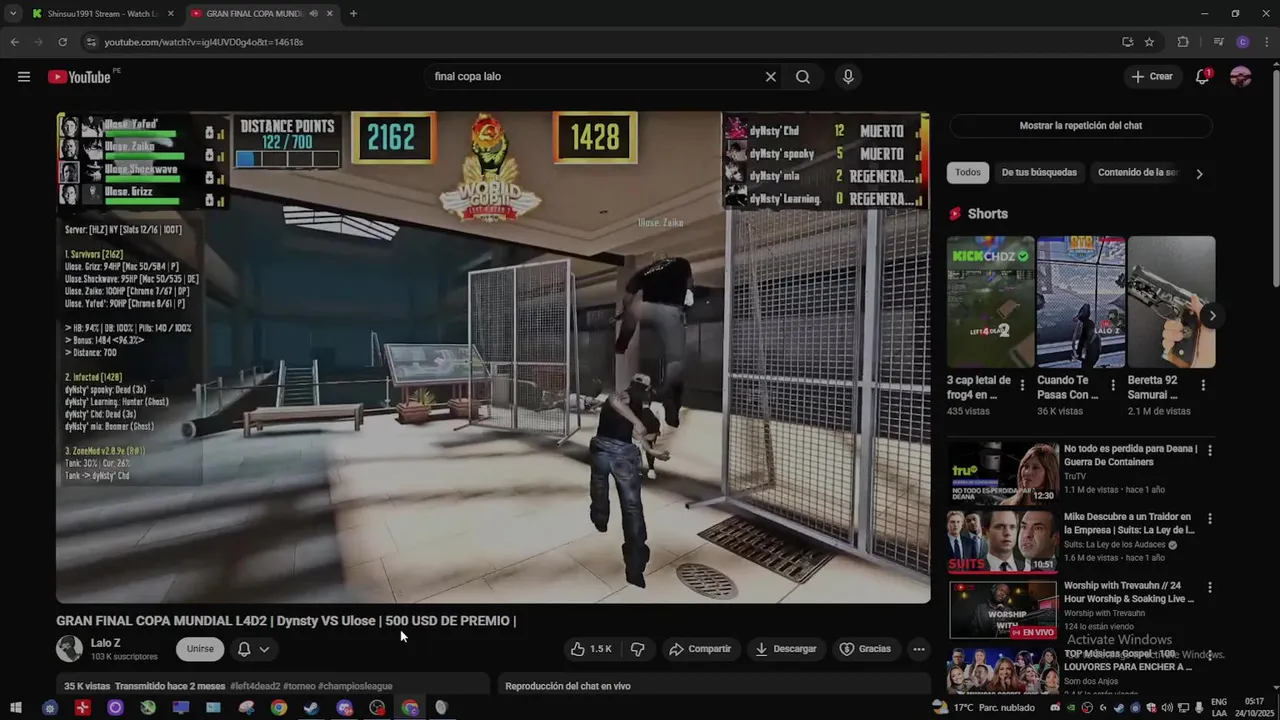Open options for 'Mike Descubre' video
This screenshot has width=1280, height=720.
pos(1209,519)
